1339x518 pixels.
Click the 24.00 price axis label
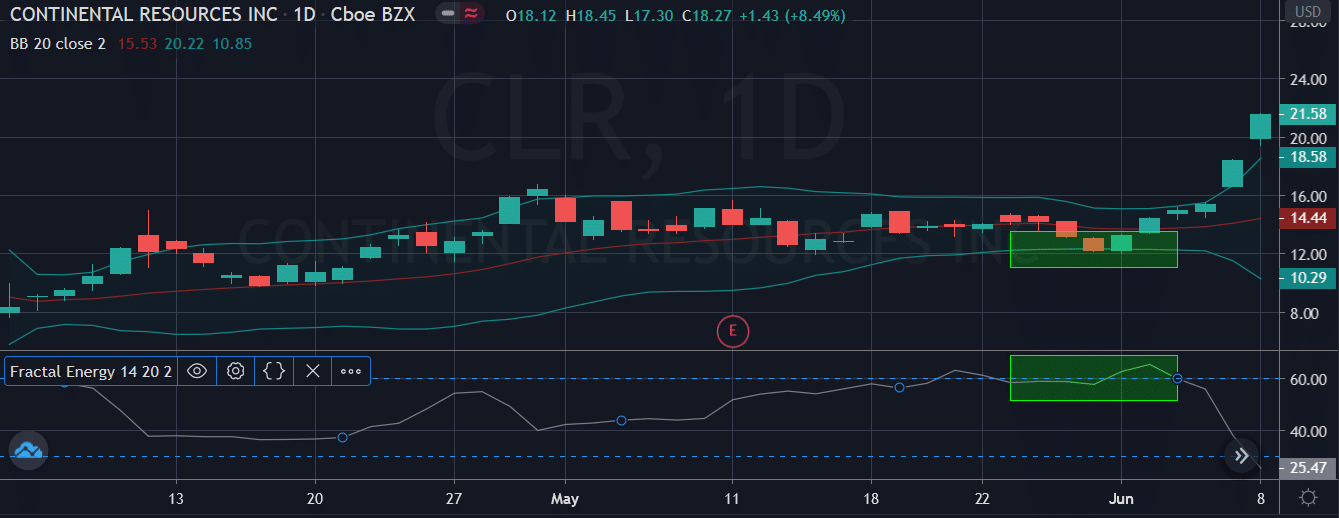click(1308, 80)
